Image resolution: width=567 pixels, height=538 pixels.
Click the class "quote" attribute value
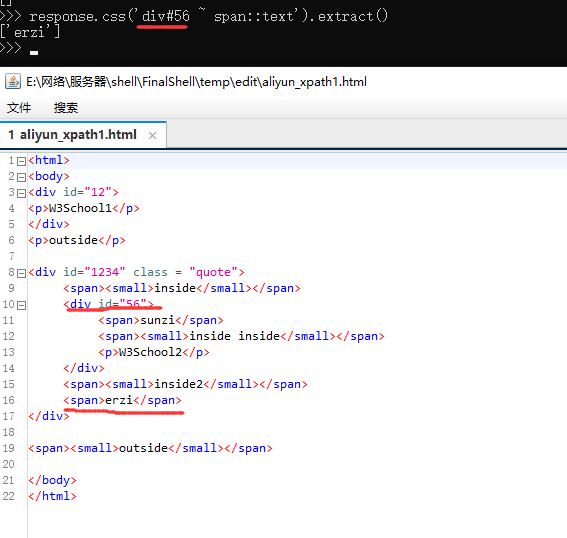click(x=213, y=272)
